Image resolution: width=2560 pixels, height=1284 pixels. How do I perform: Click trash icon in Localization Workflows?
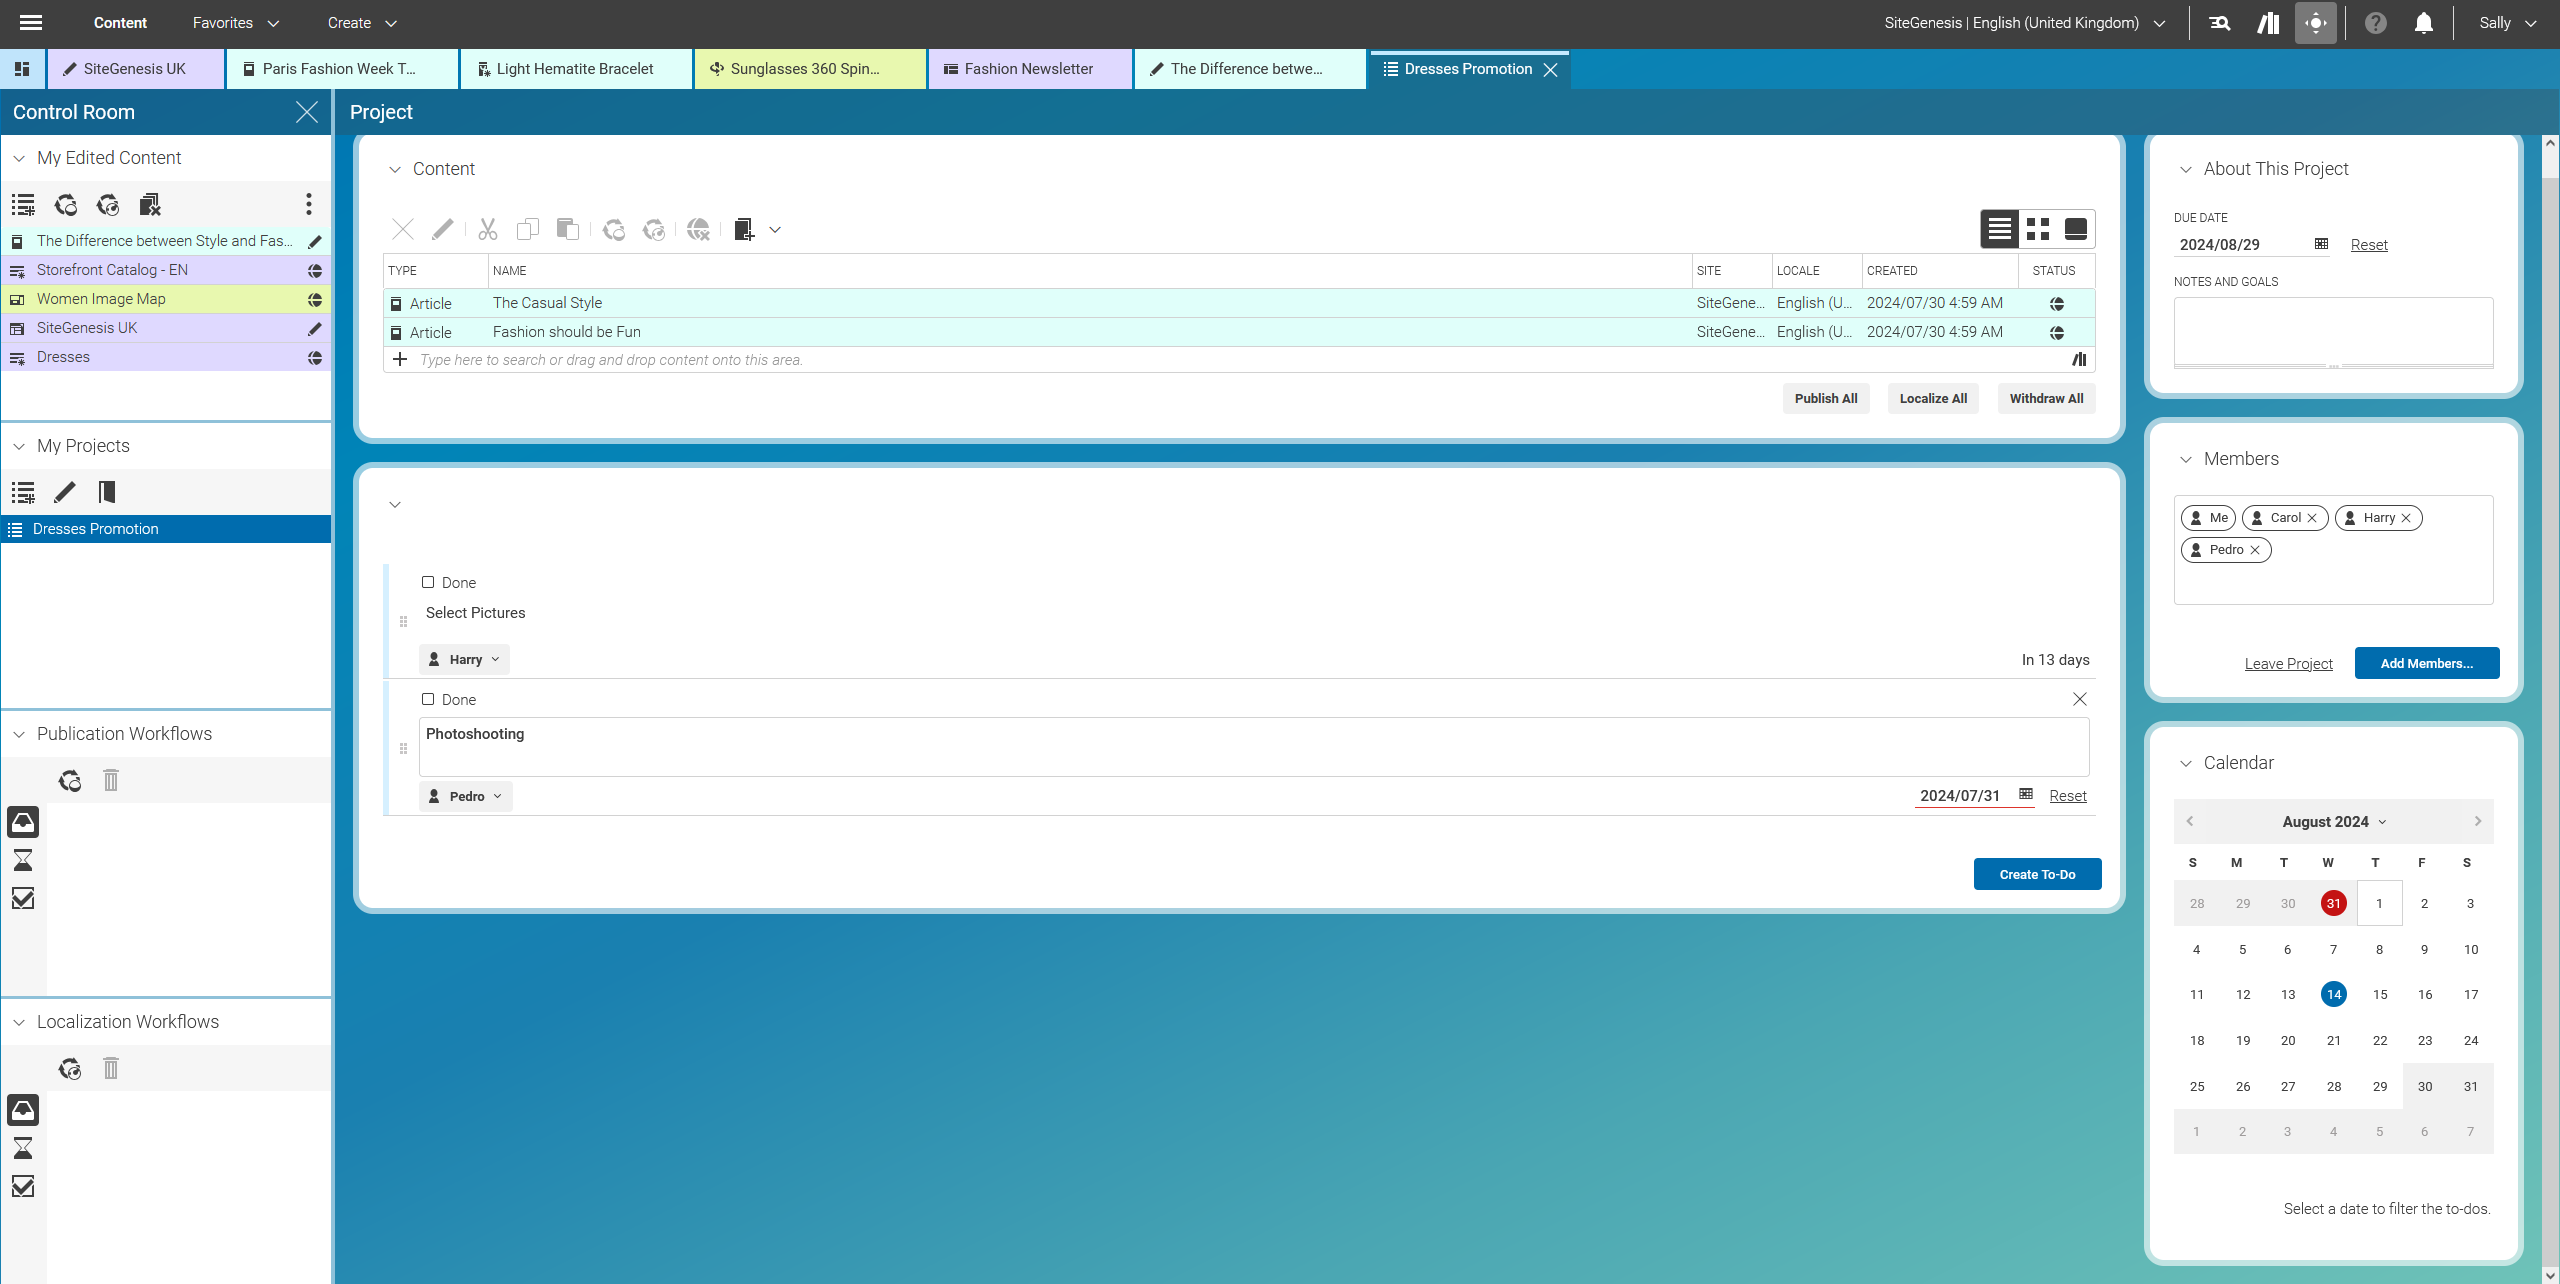(111, 1068)
